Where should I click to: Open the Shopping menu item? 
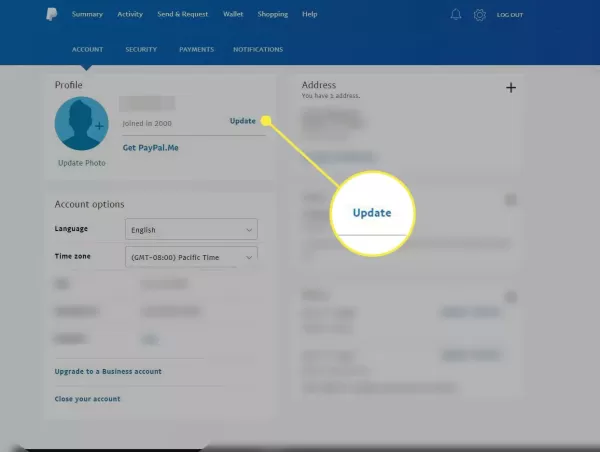(272, 14)
